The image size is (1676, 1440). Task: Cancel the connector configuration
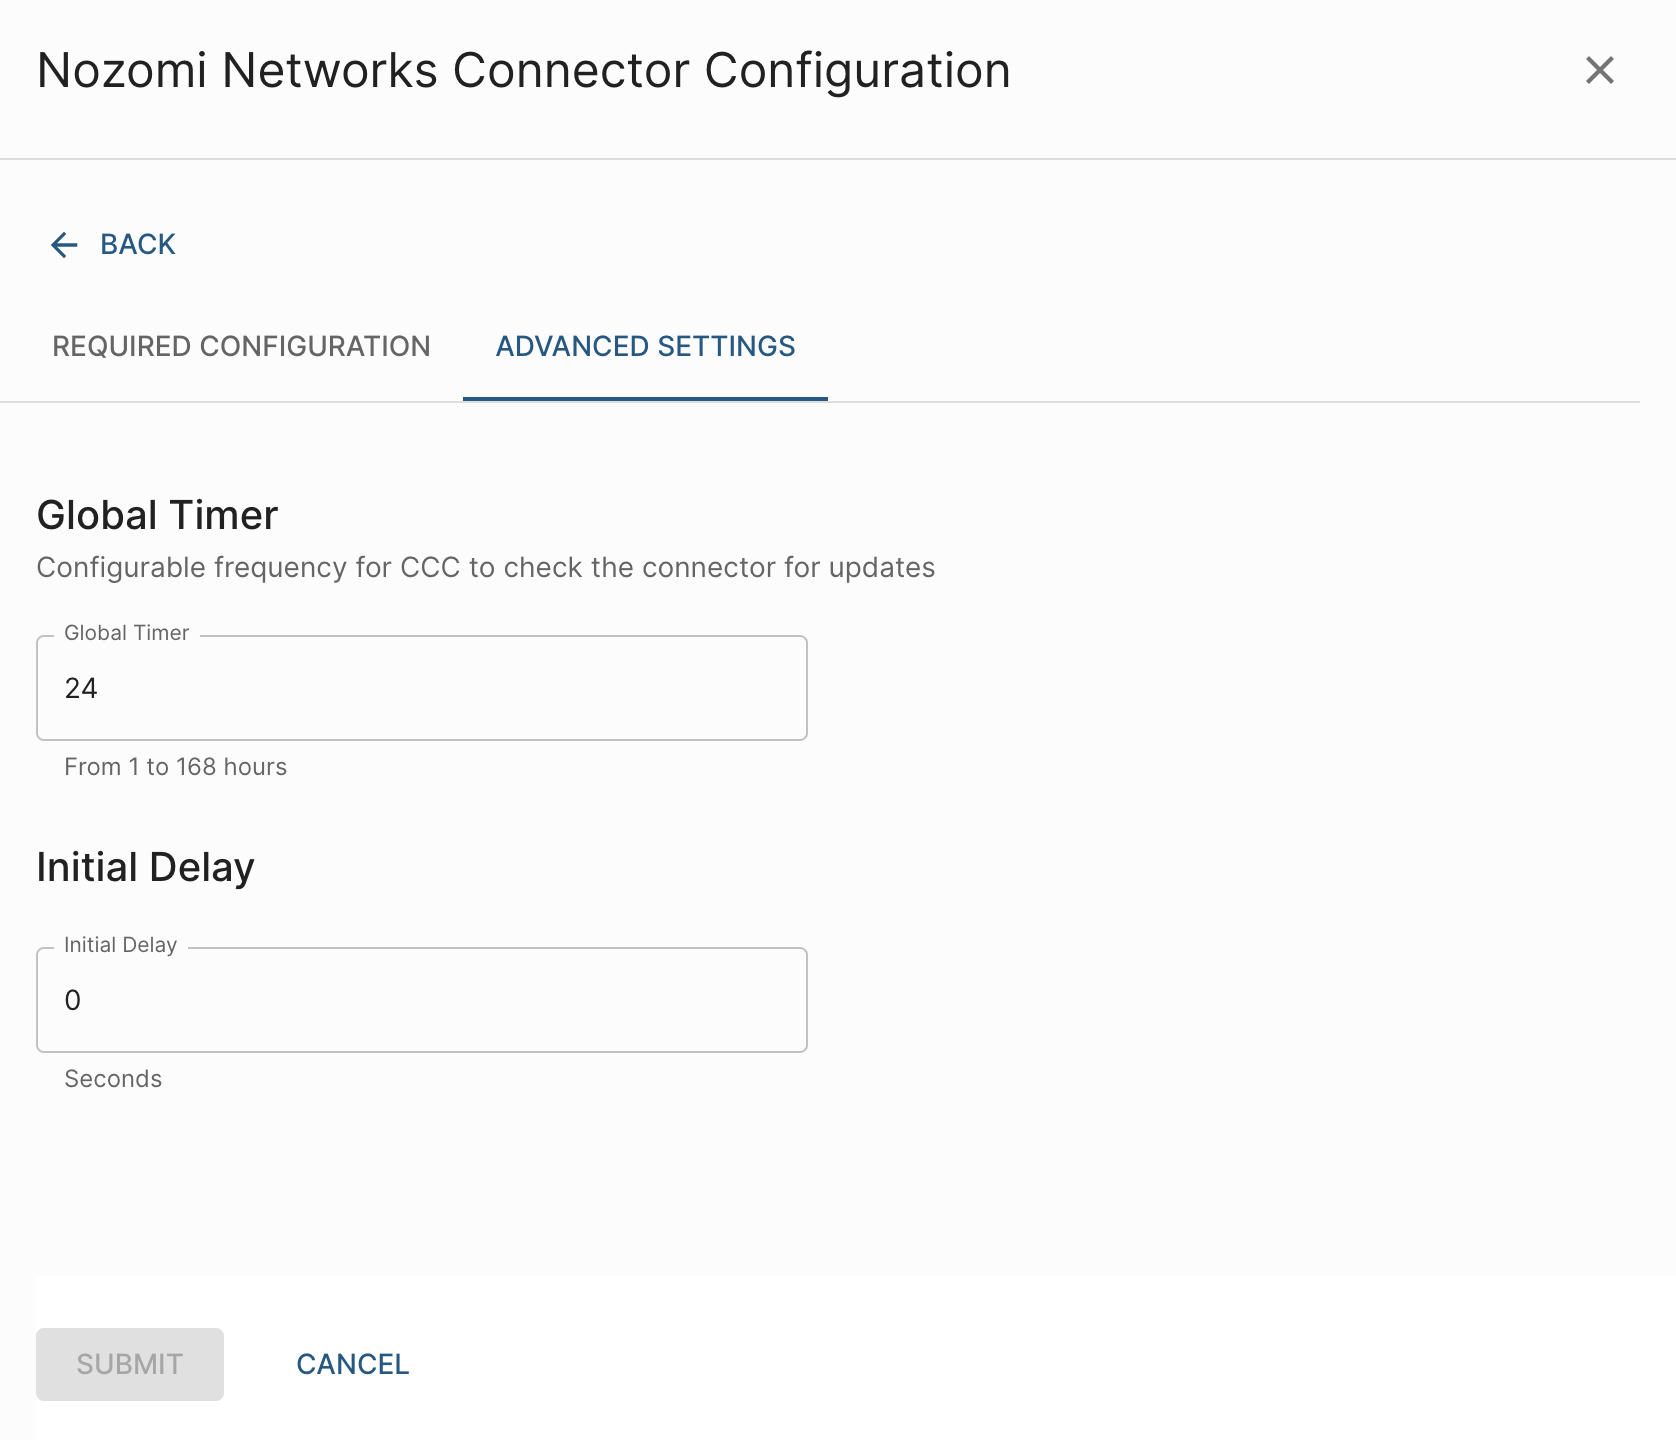352,1364
